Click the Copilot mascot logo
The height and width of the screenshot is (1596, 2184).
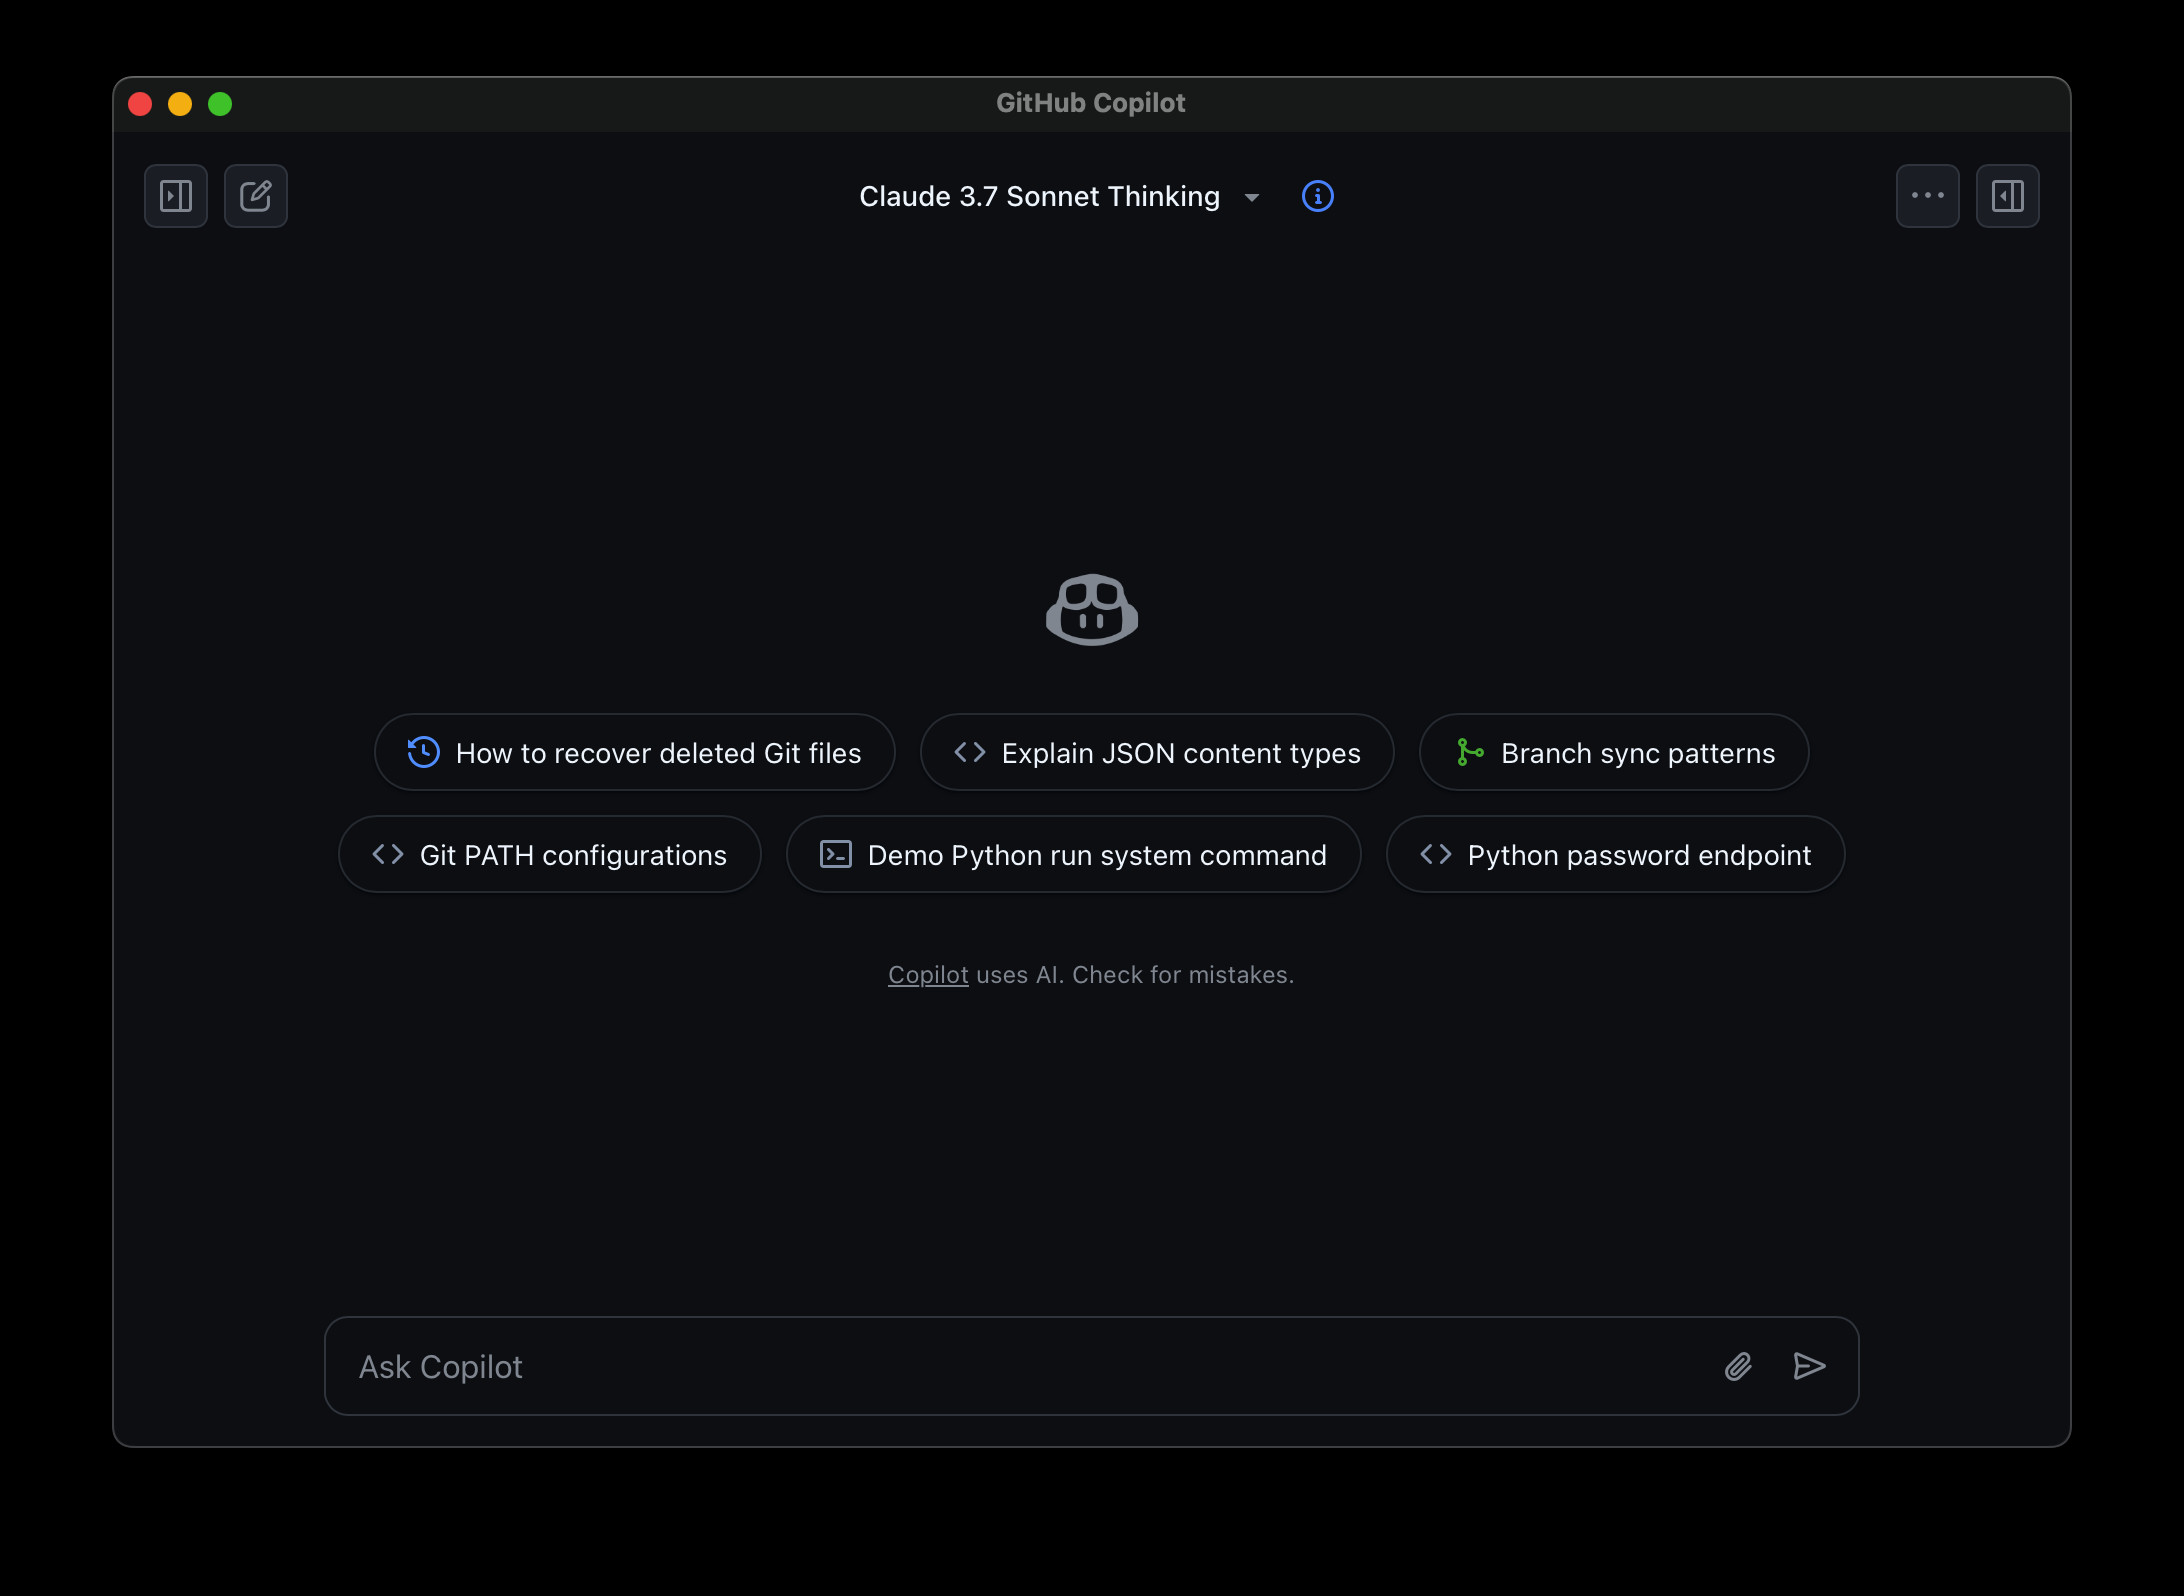[x=1092, y=609]
